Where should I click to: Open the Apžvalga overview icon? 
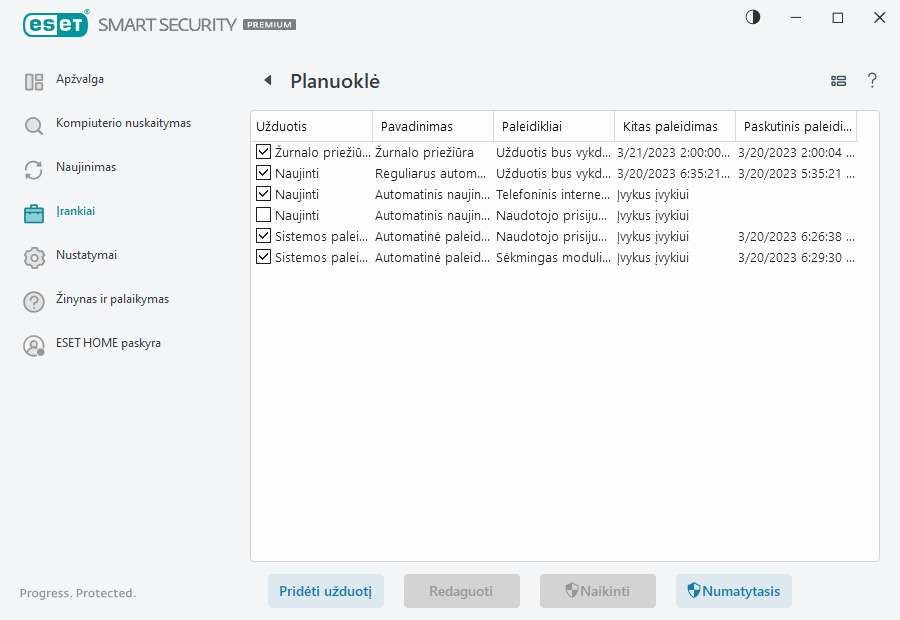pos(33,79)
